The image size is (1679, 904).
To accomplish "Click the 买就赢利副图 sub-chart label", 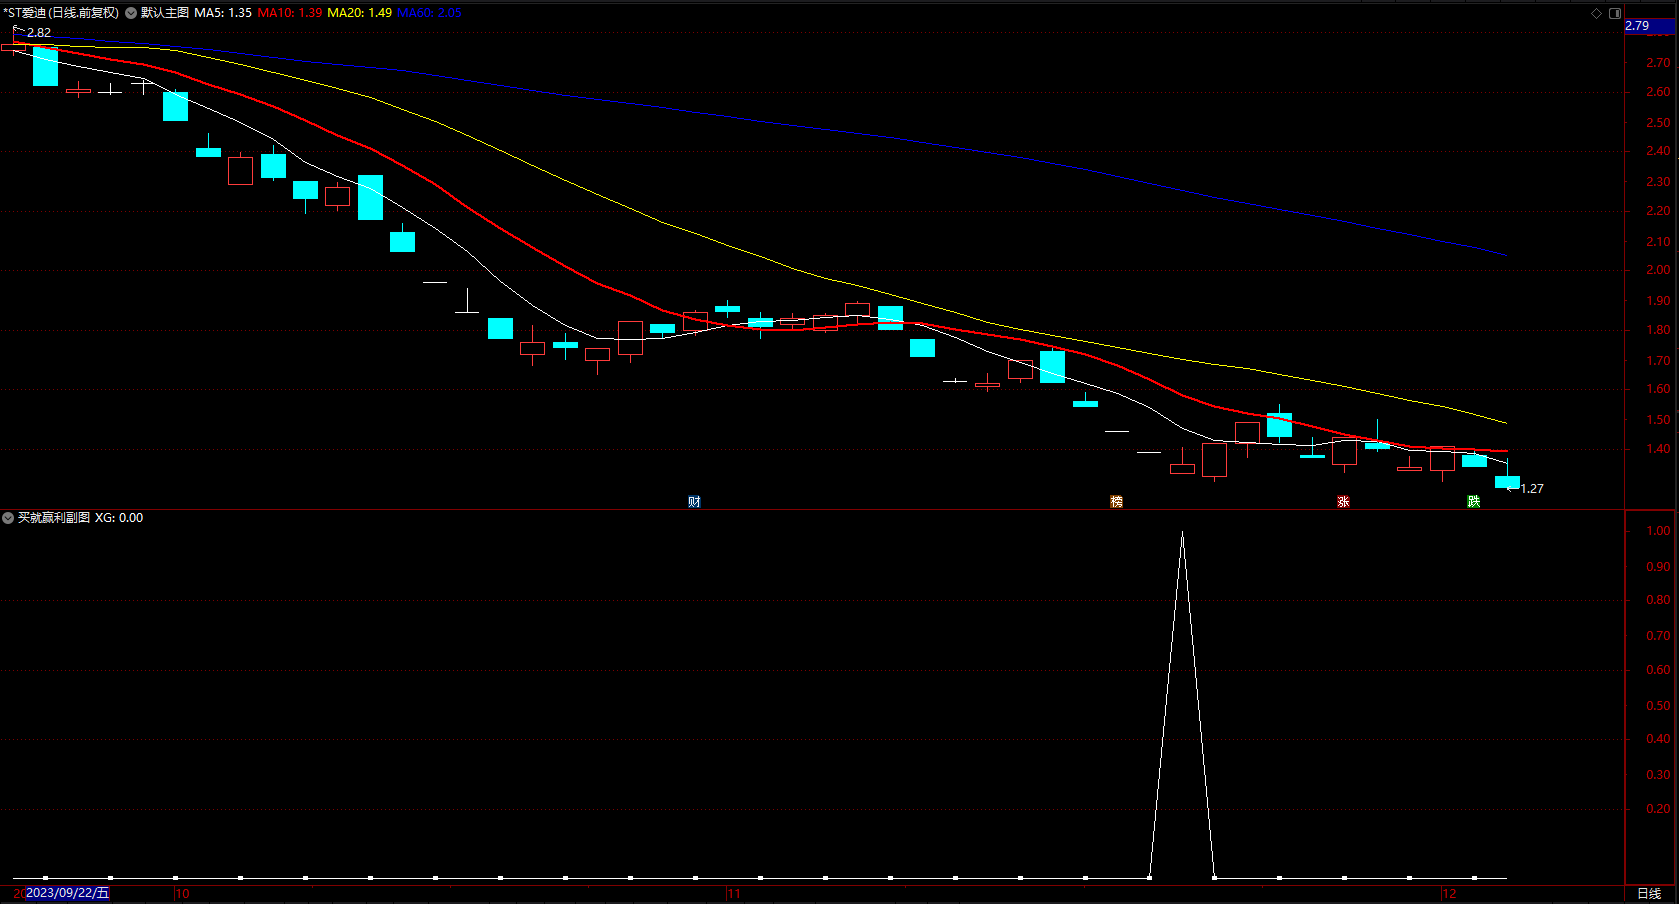I will coord(54,518).
